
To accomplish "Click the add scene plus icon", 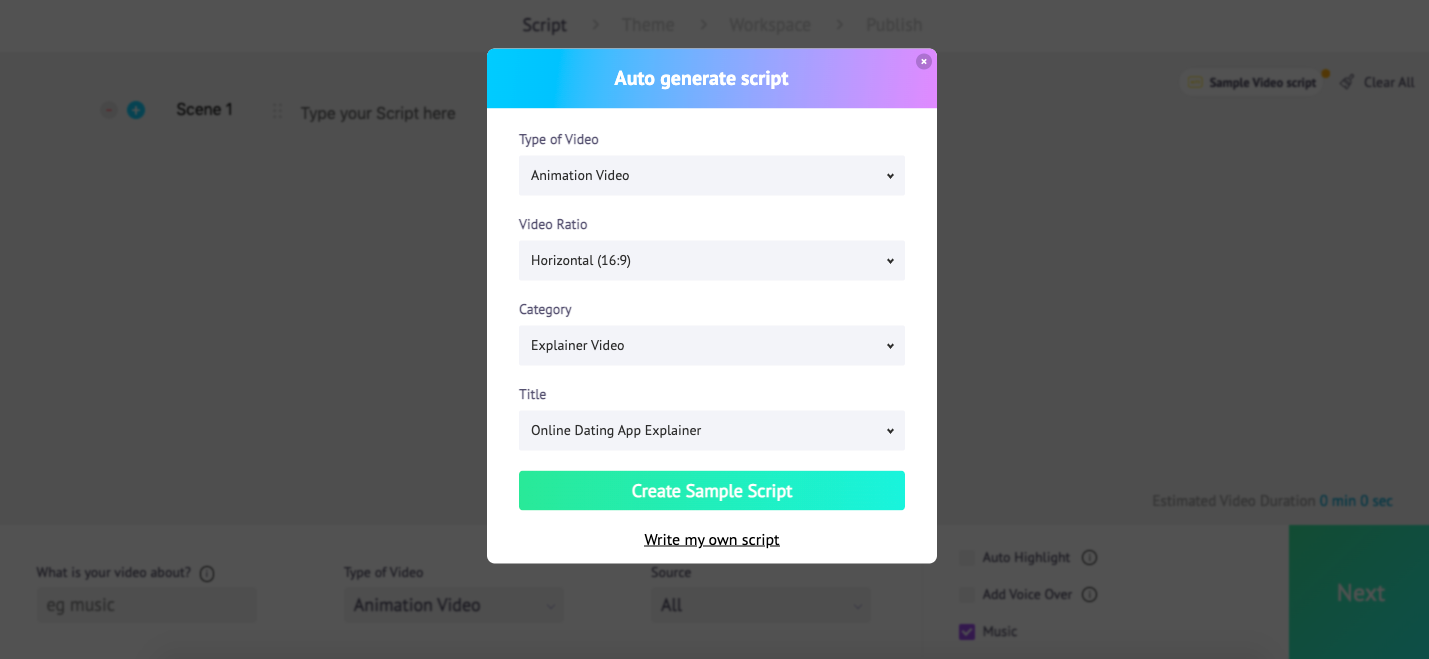I will [136, 110].
